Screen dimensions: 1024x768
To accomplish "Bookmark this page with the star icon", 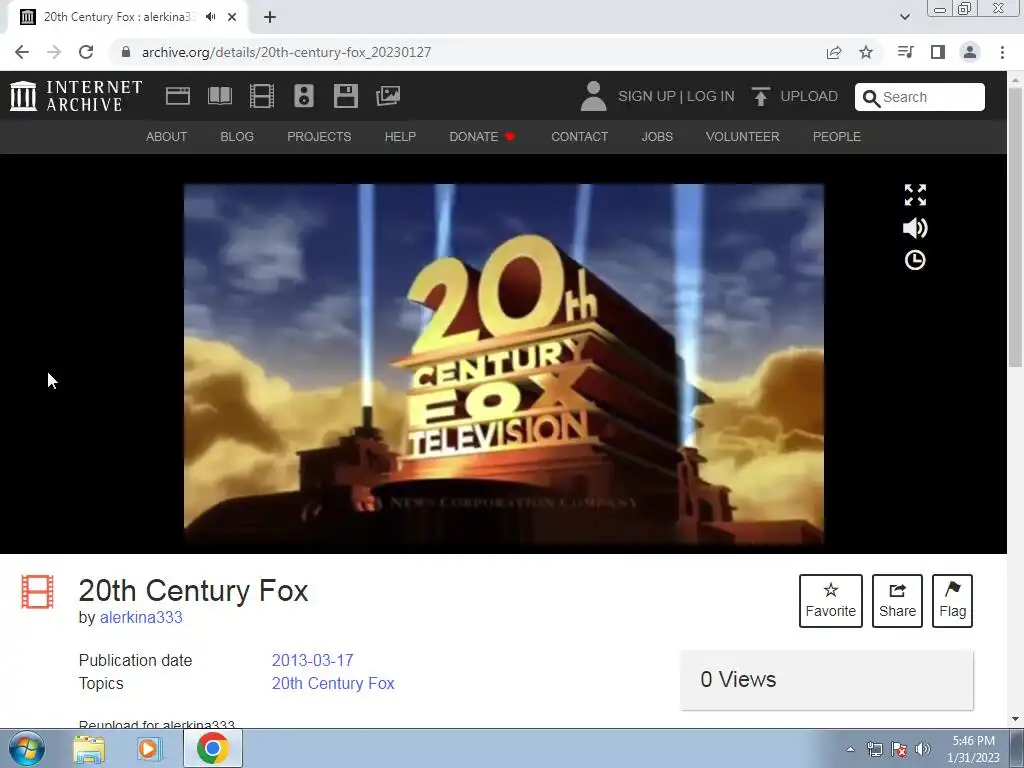I will (x=866, y=52).
